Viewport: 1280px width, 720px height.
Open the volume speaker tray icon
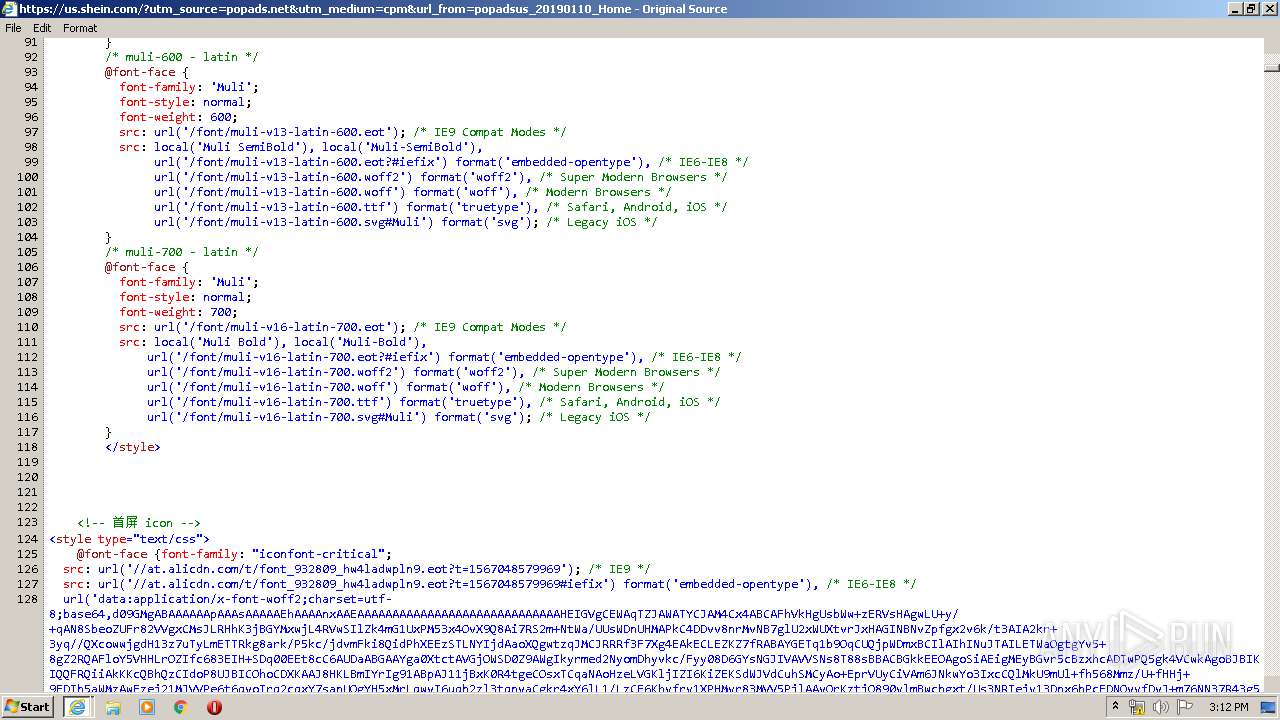(1160, 706)
